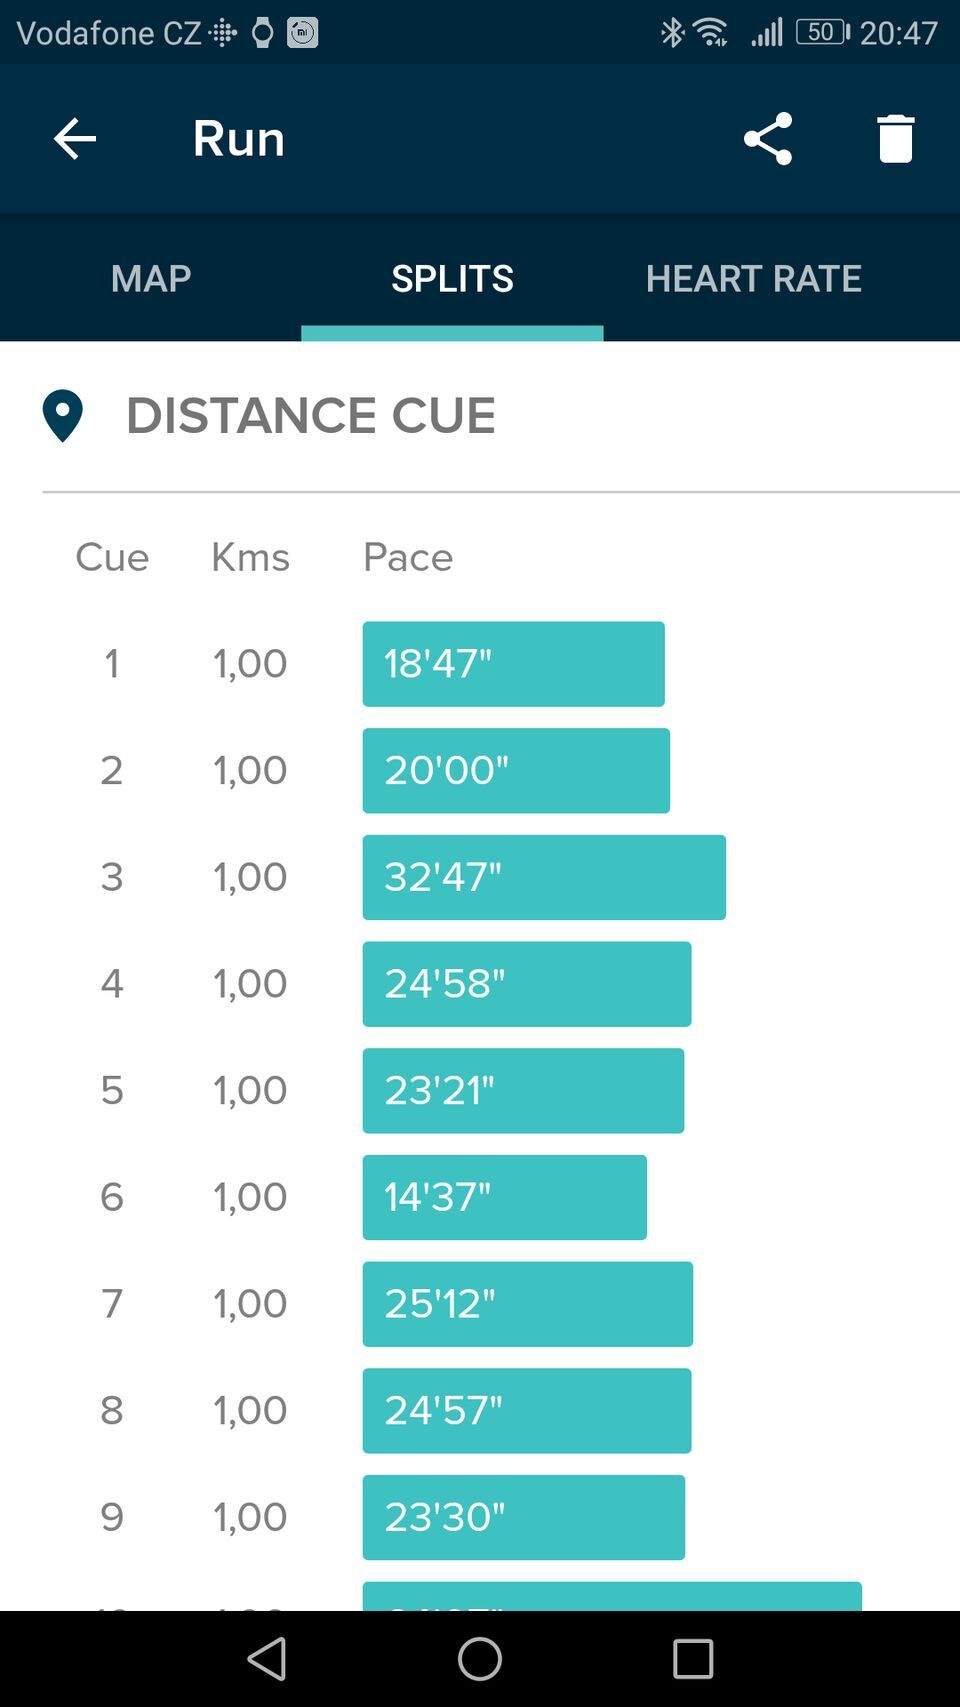
Task: Select the 25'12" pace bar
Action: click(527, 1304)
